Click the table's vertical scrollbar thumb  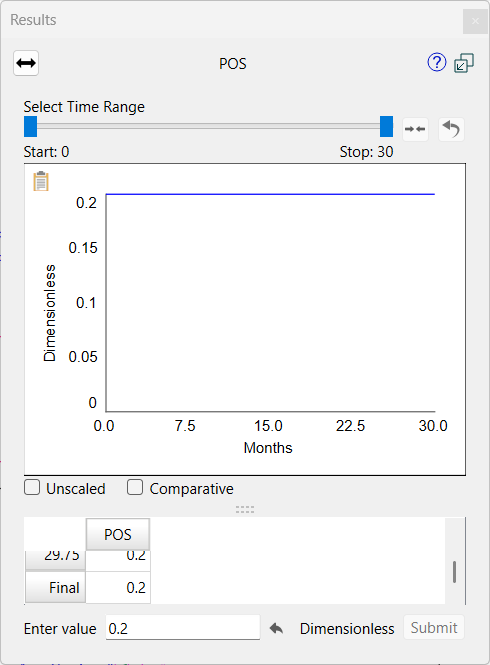click(454, 572)
